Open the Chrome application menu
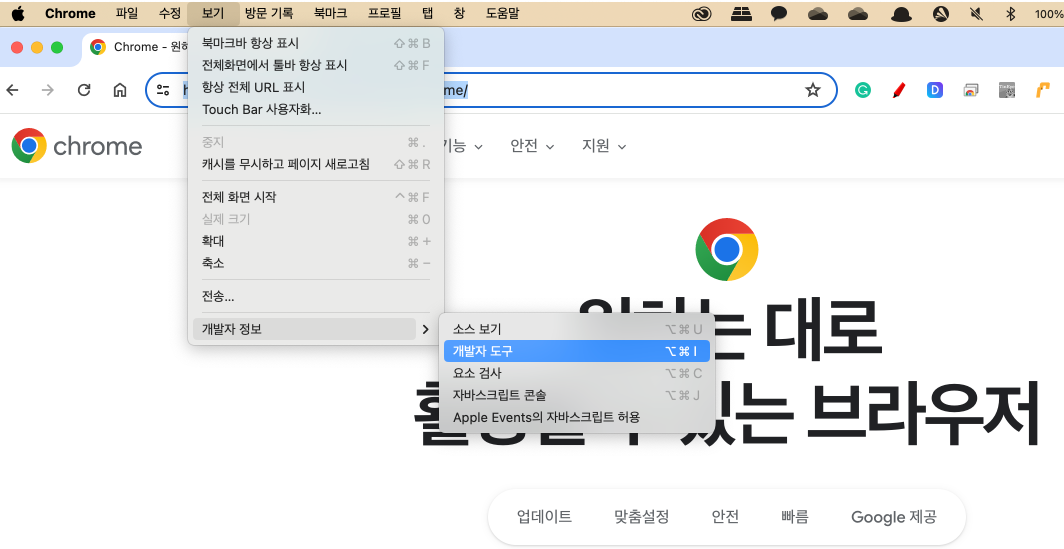The image size is (1064, 549). pyautogui.click(x=70, y=13)
